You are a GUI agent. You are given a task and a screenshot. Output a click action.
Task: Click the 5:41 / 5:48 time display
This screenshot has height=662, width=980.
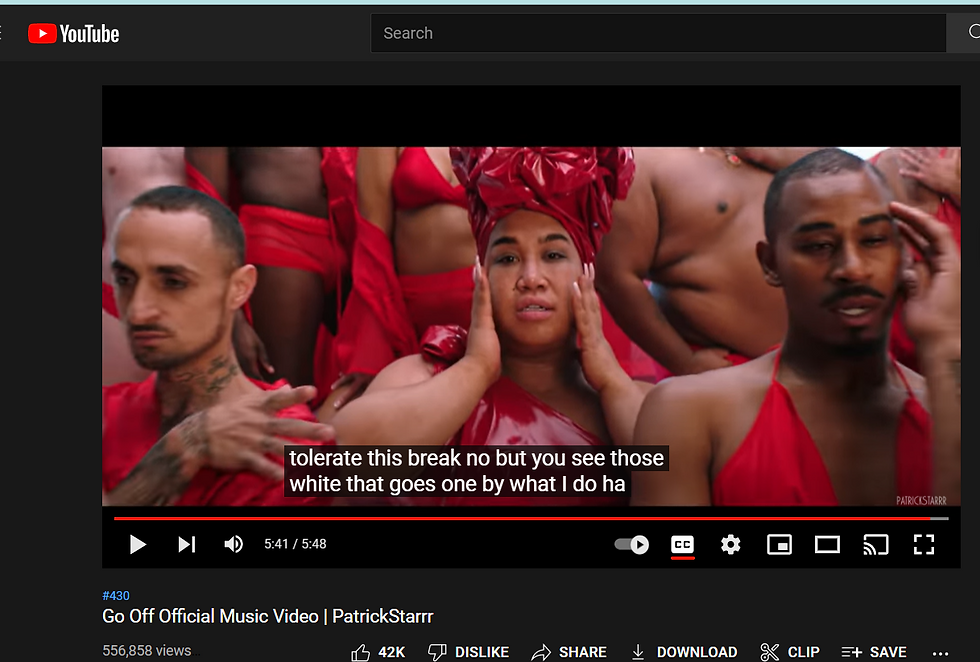(295, 544)
